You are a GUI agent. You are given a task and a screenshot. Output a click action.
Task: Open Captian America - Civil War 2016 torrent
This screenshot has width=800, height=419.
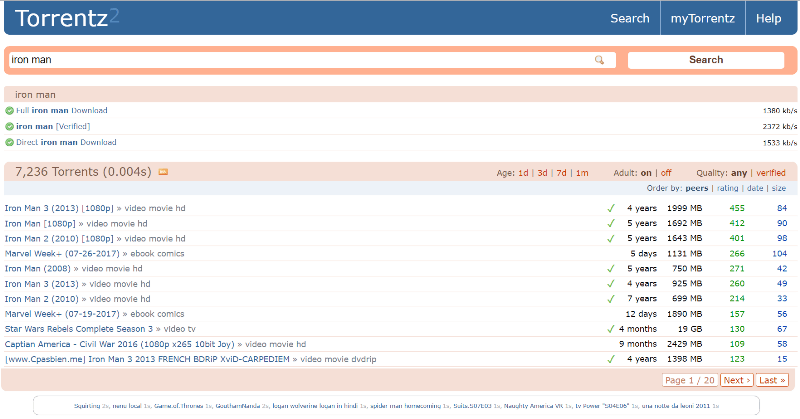point(119,344)
